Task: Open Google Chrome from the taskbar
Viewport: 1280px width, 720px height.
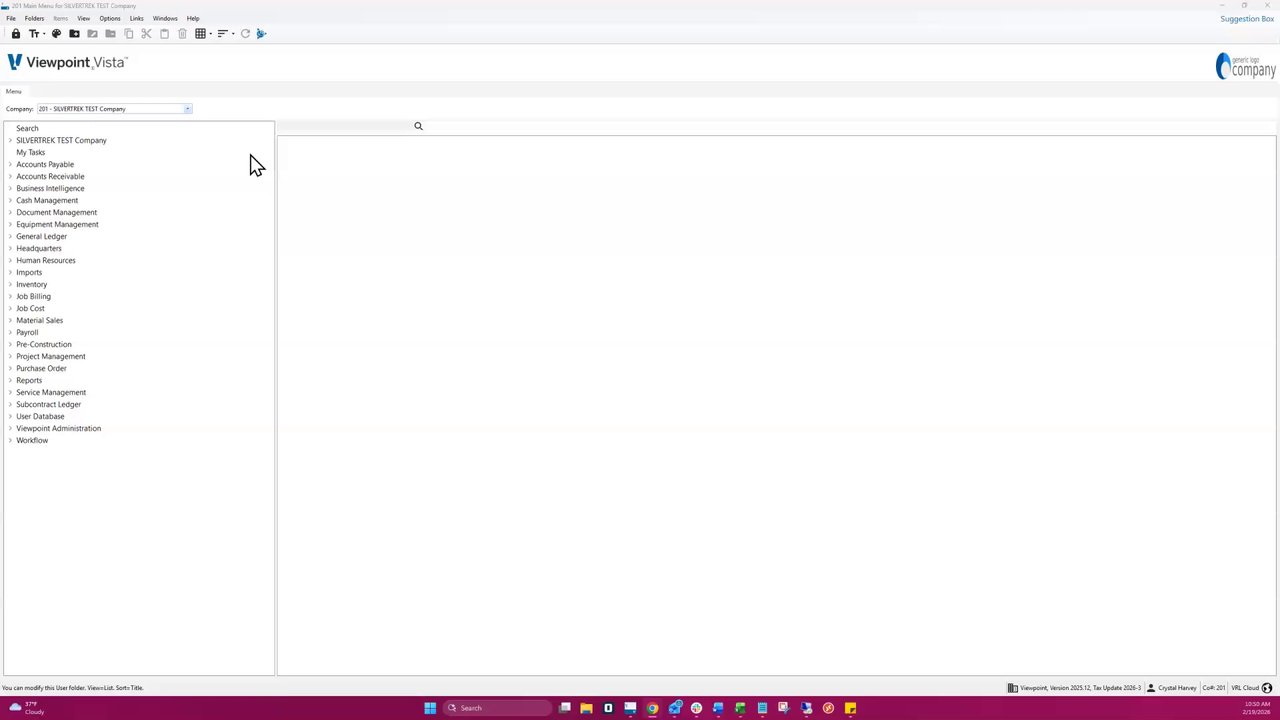Action: coord(652,708)
